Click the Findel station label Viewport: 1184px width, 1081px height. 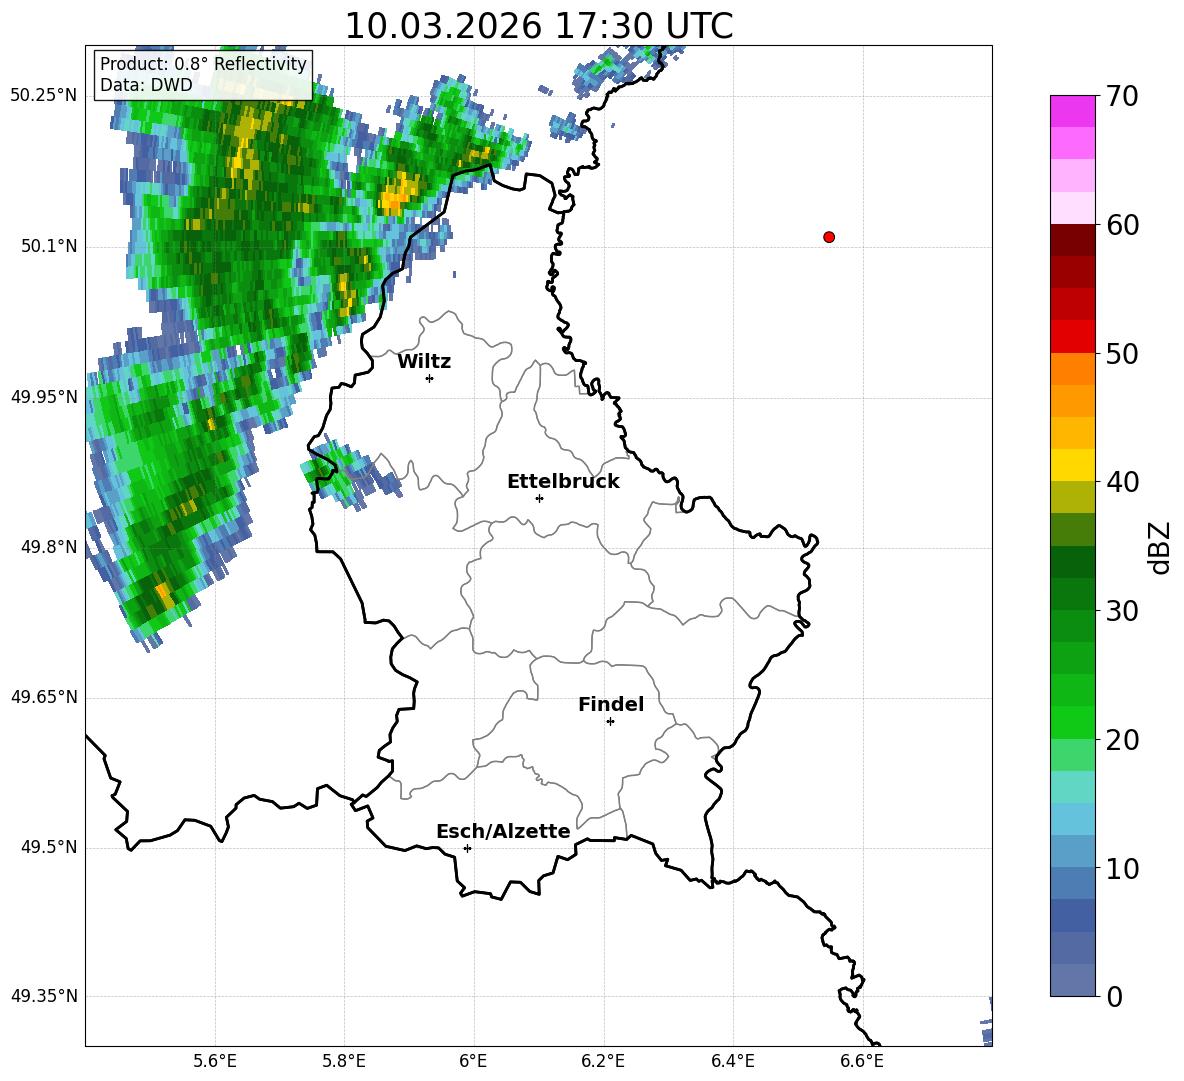click(x=611, y=704)
